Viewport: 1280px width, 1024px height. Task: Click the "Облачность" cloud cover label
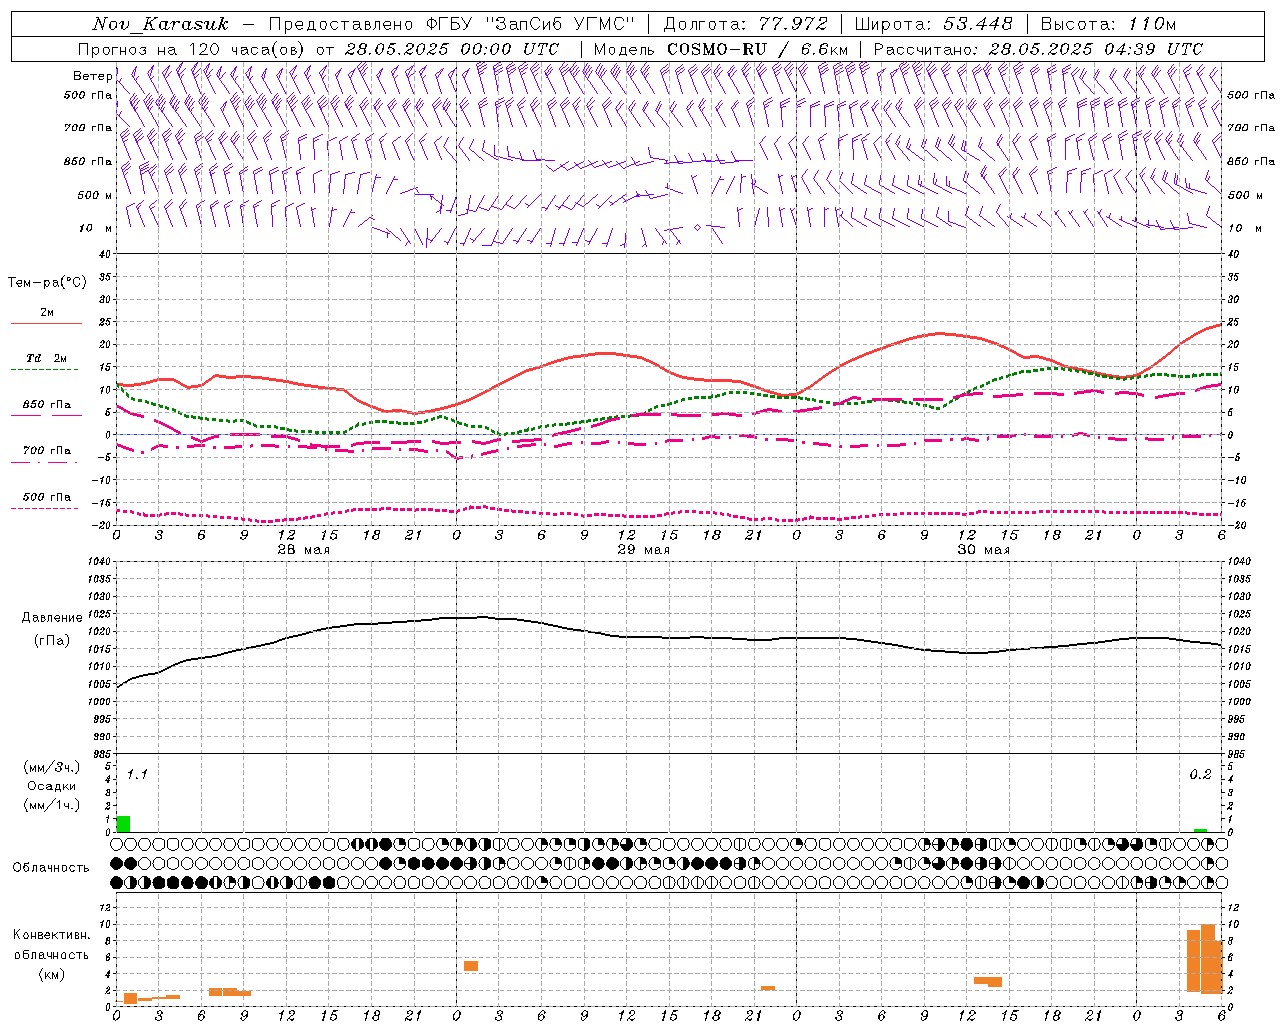(51, 868)
